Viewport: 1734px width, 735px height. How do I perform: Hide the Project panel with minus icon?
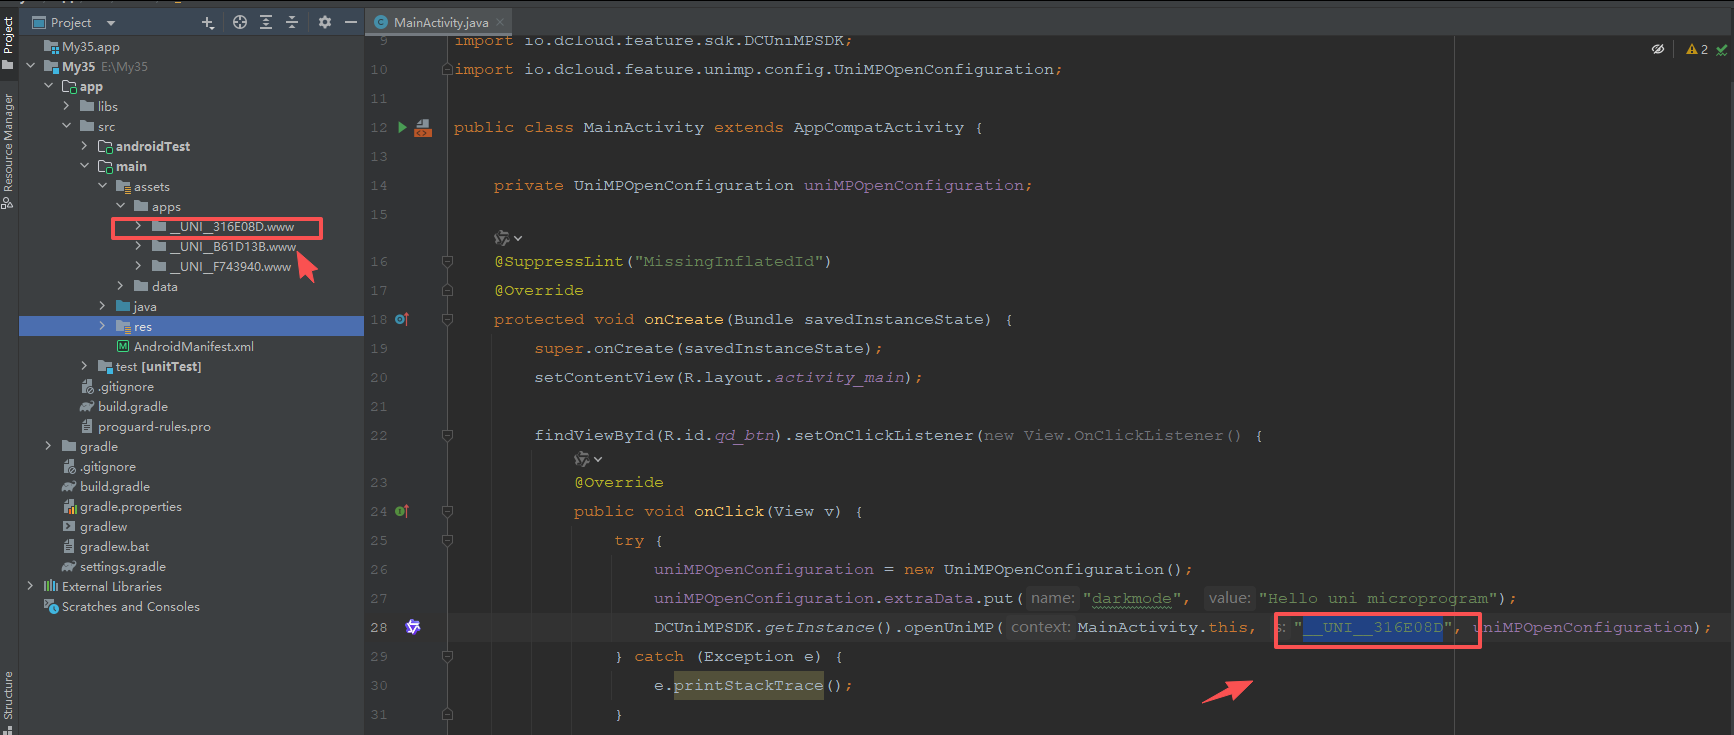(351, 22)
